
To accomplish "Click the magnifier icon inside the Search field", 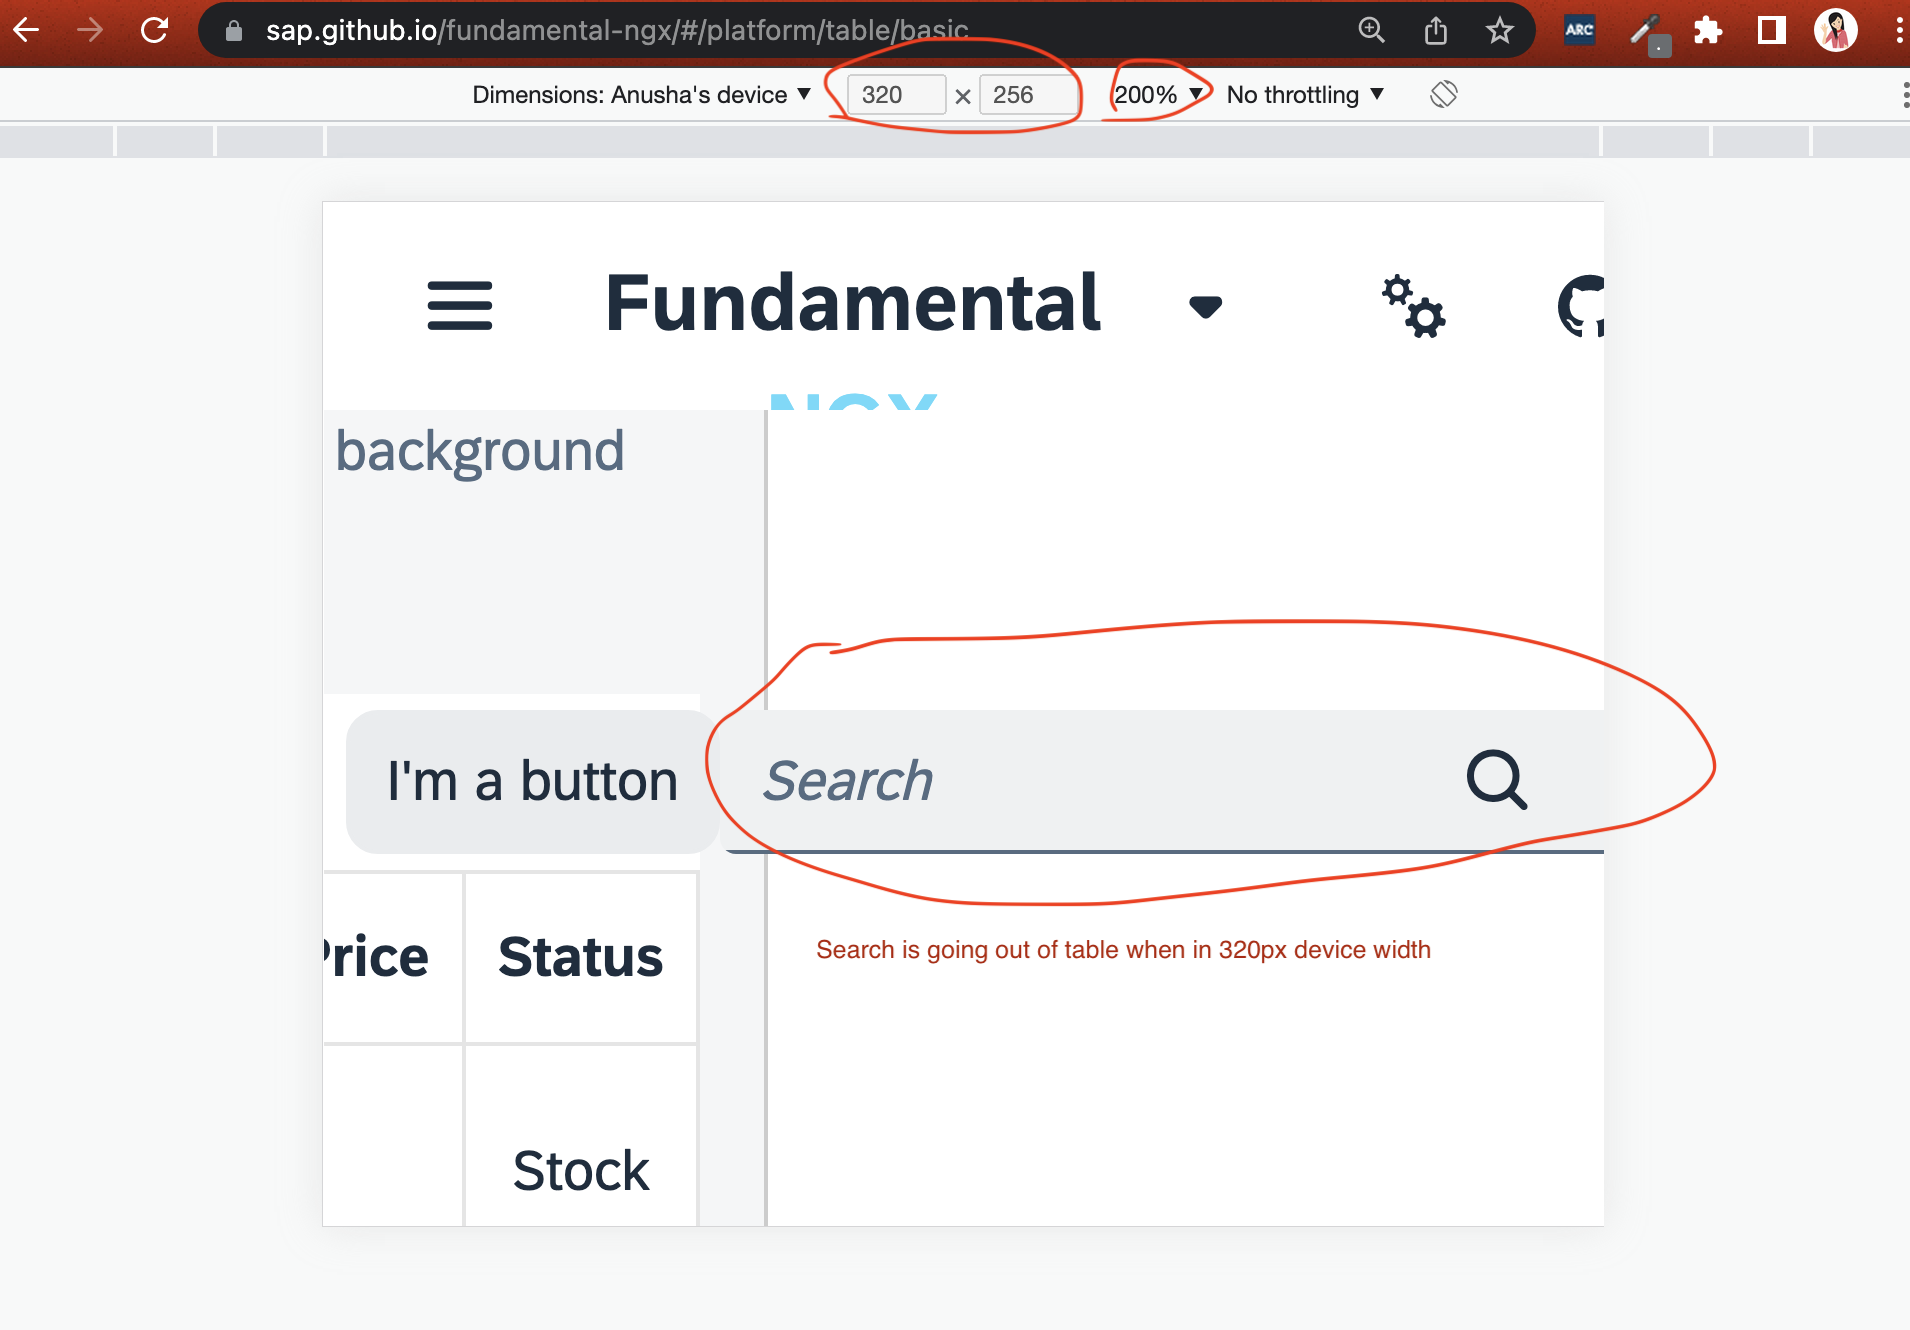I will coord(1494,781).
